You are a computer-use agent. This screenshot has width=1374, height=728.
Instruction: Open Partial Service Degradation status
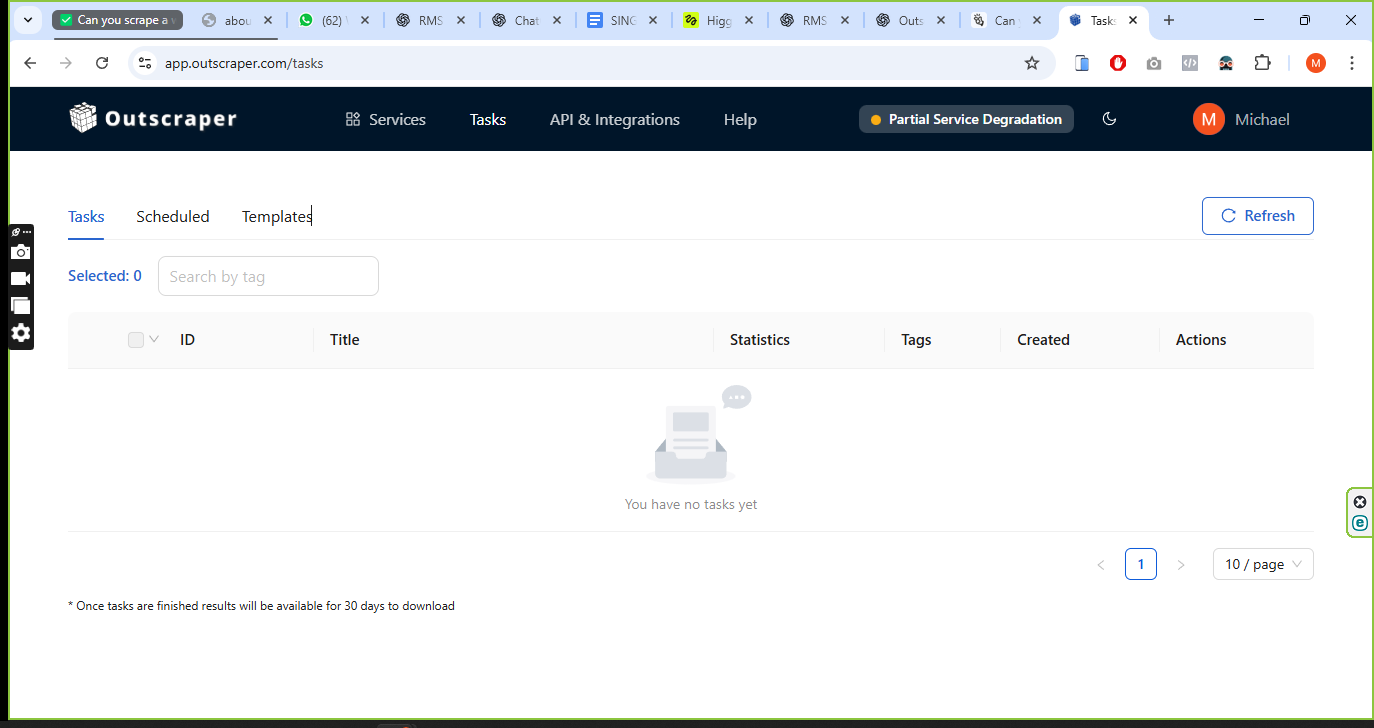tap(965, 119)
